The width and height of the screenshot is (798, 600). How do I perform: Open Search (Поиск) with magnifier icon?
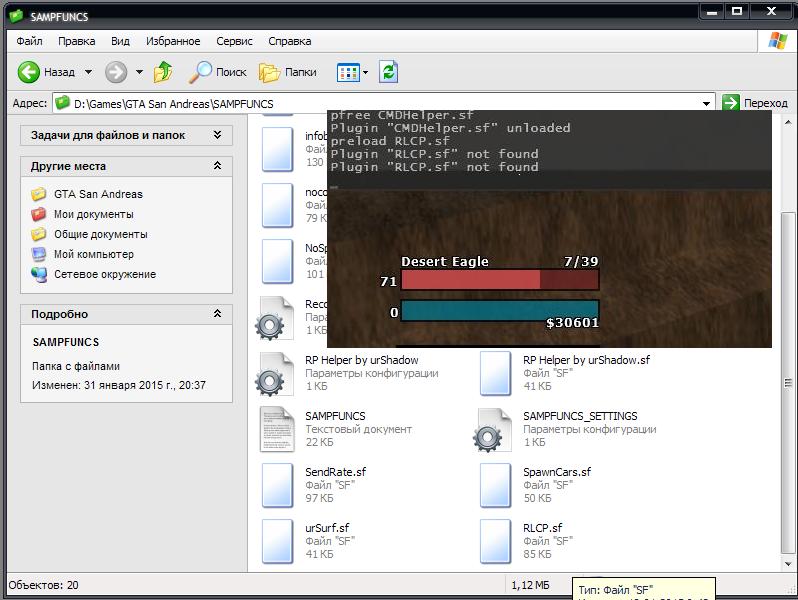217,72
